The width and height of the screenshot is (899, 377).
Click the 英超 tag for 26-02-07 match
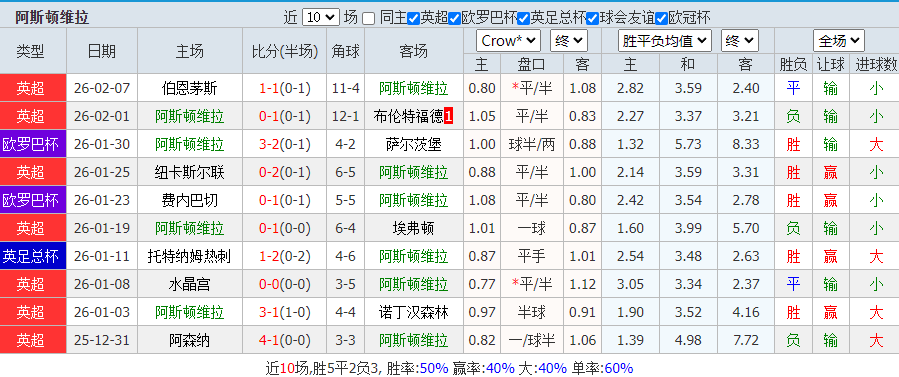point(33,88)
